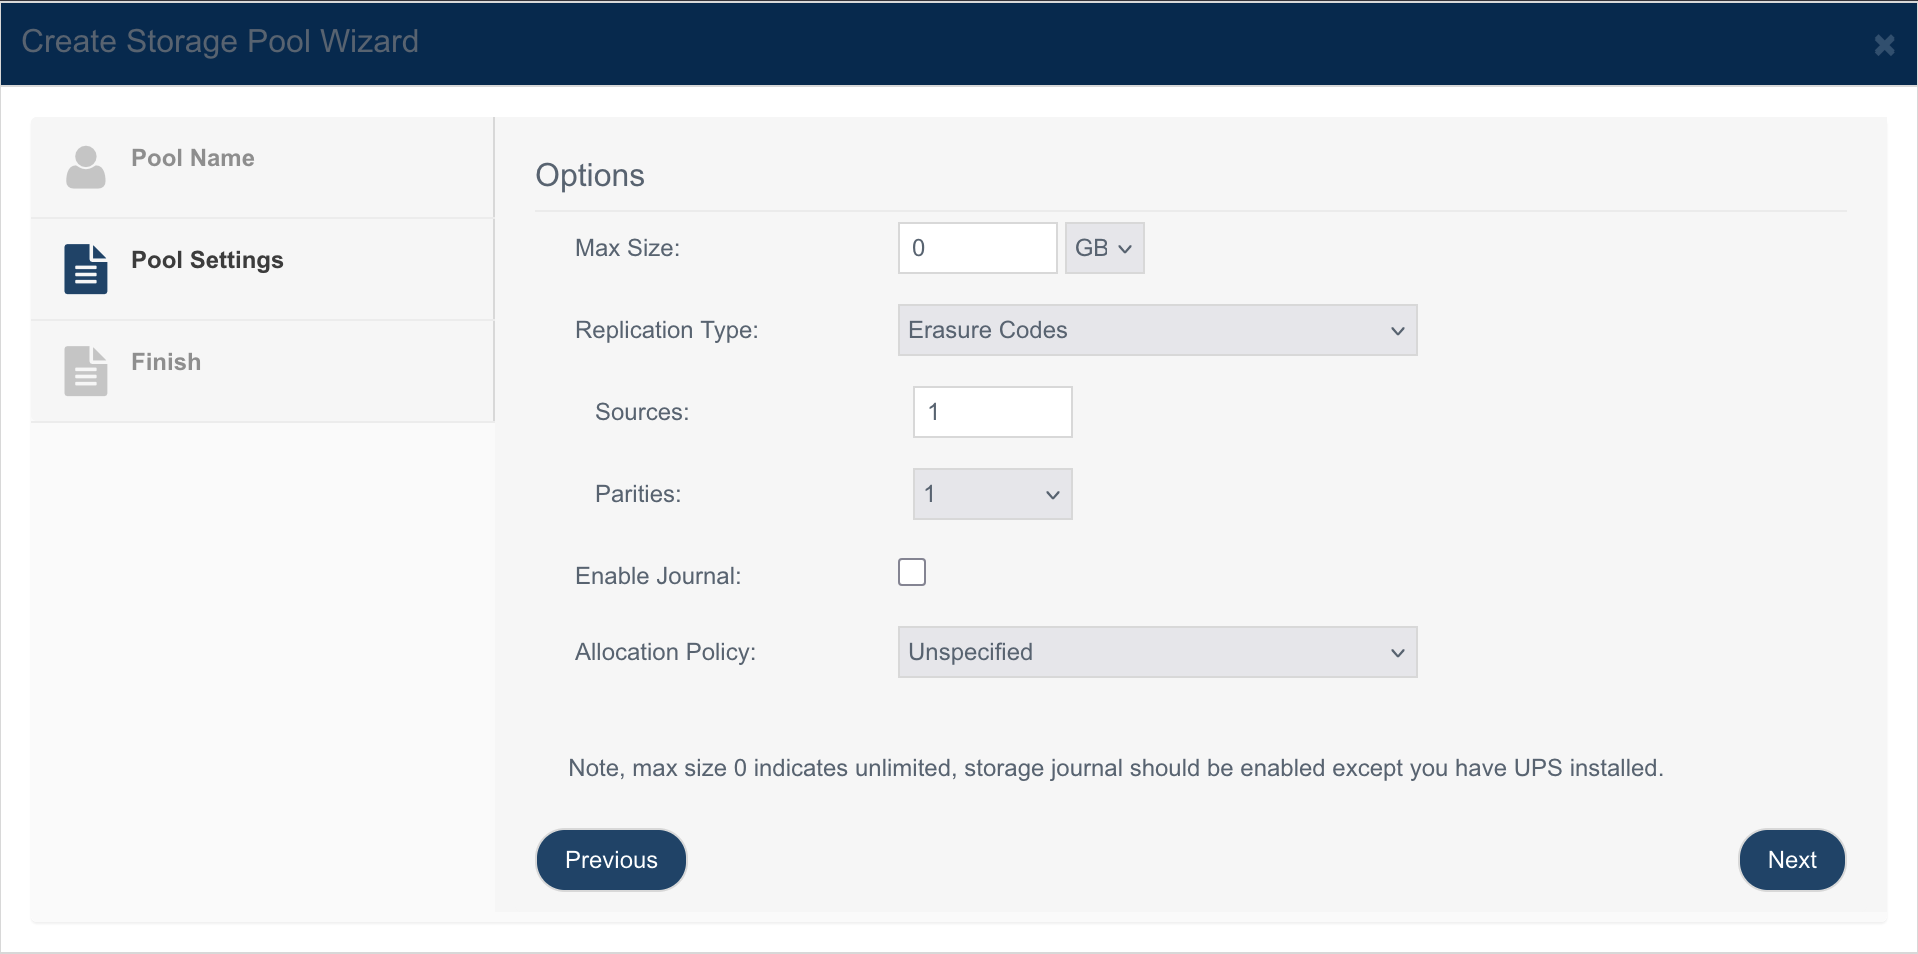The image size is (1918, 954).
Task: Click the gray Finish step document icon
Action: (86, 371)
